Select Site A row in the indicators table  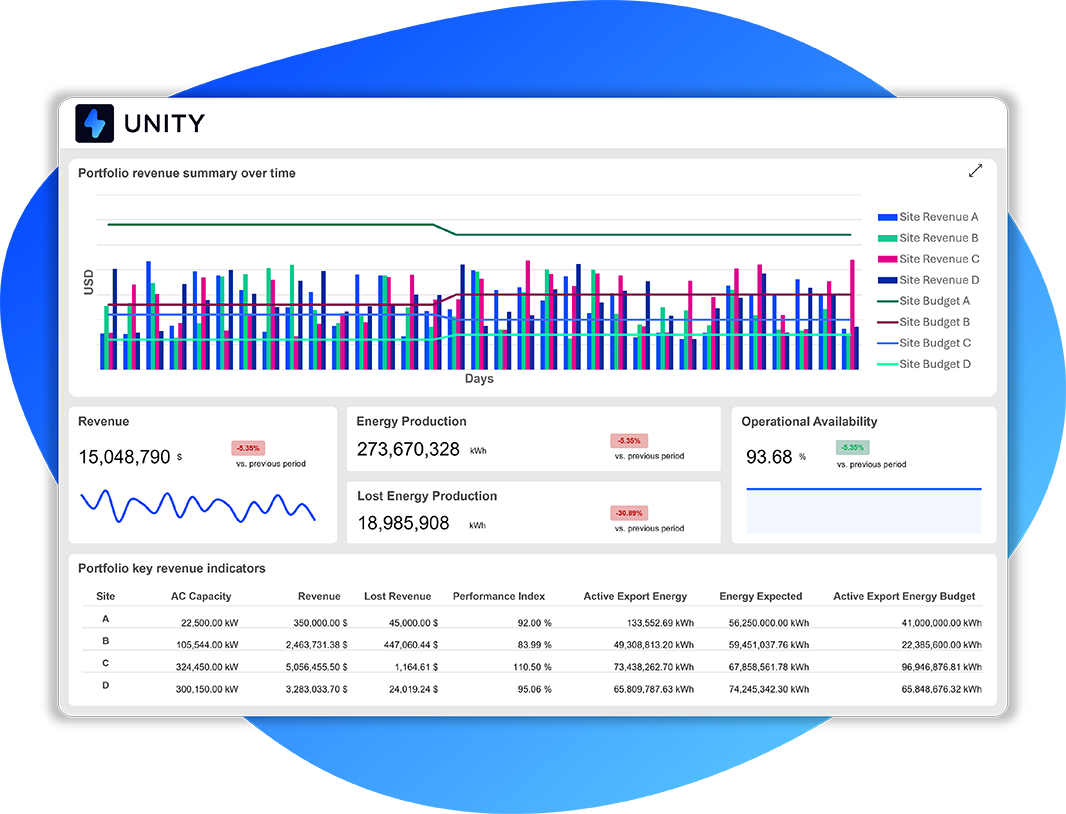105,619
